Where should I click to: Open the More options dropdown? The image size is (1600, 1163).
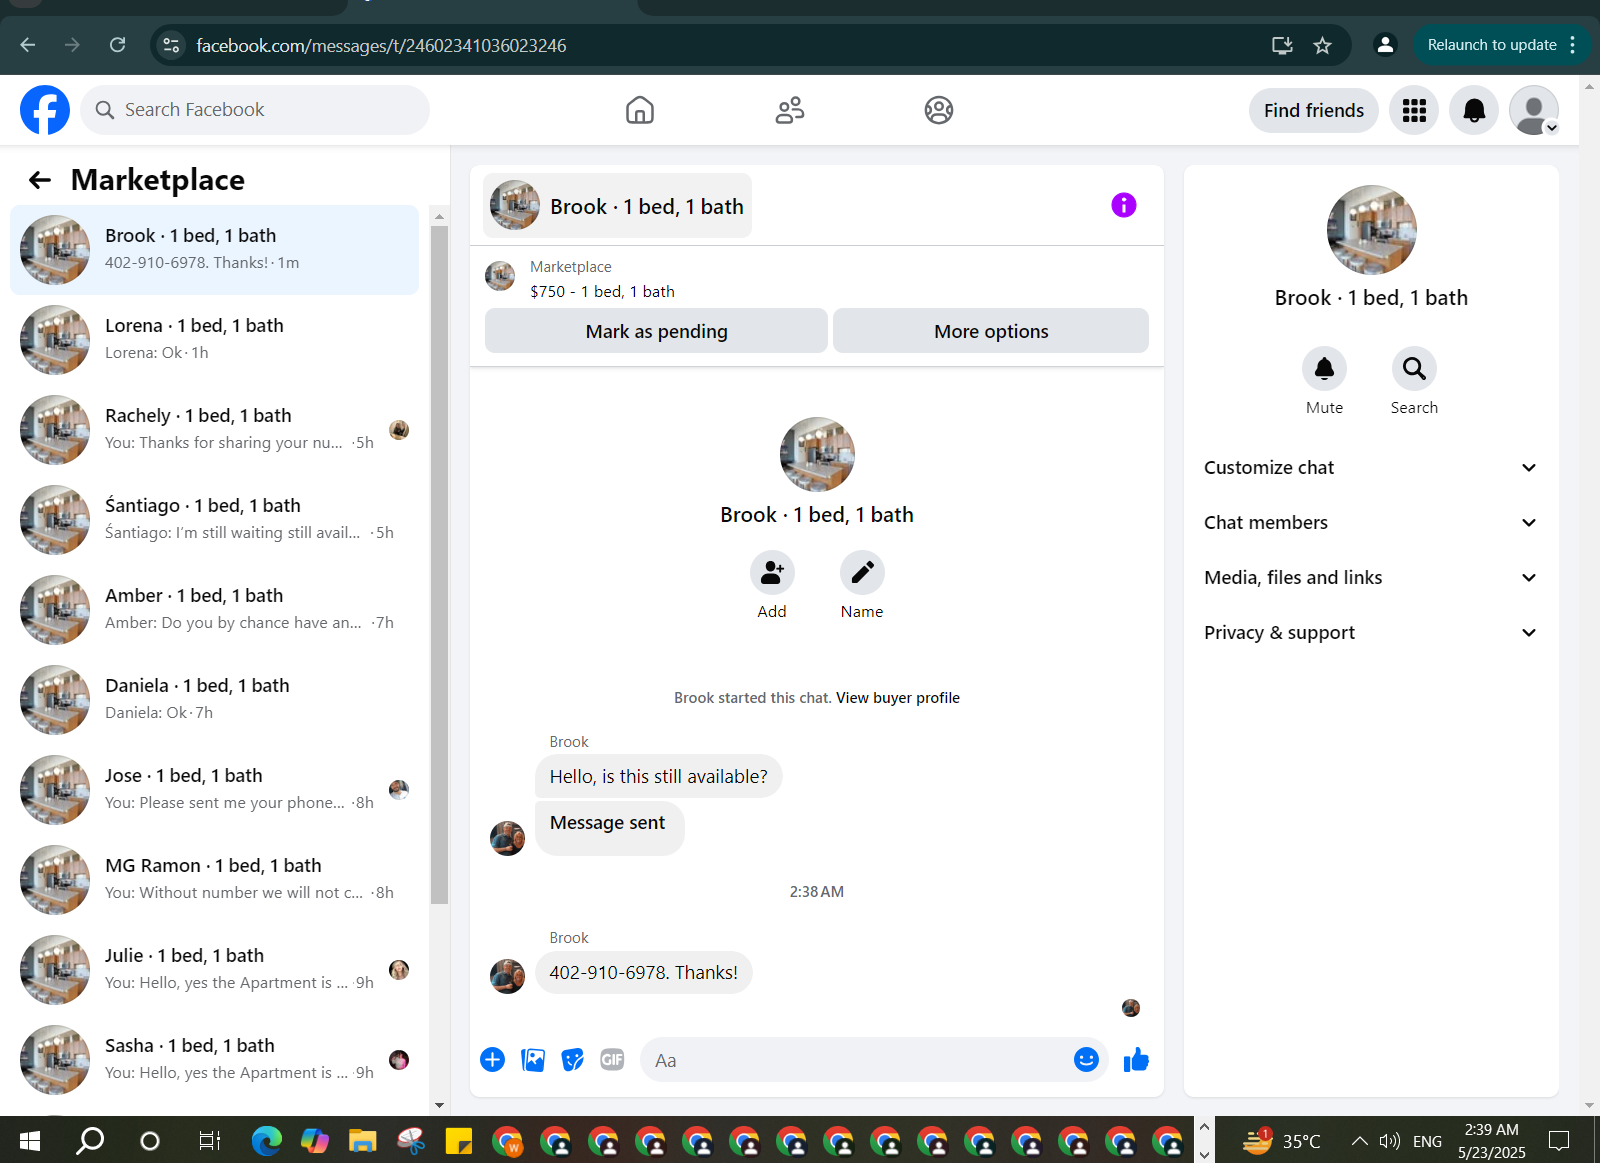click(x=991, y=331)
